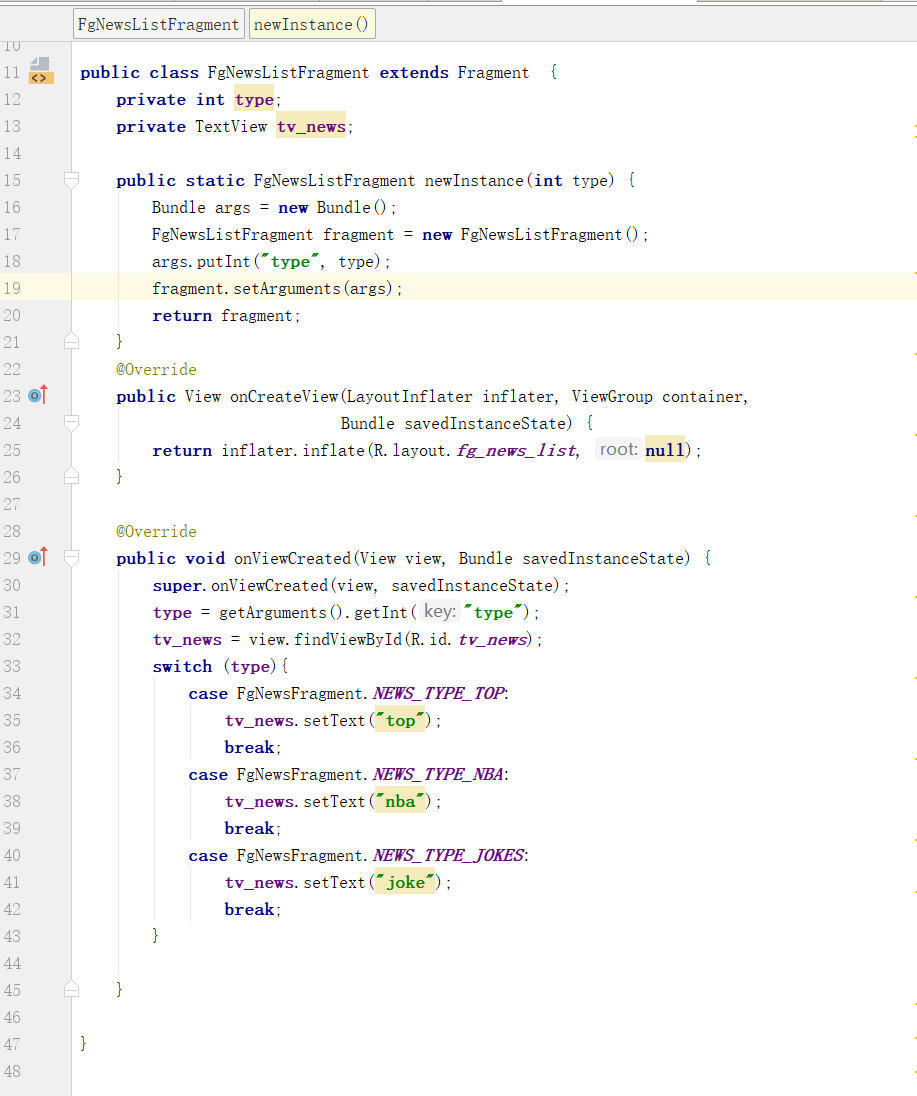Click setArguments on the highlighted line 19
The width and height of the screenshot is (917, 1096).
pyautogui.click(x=287, y=289)
